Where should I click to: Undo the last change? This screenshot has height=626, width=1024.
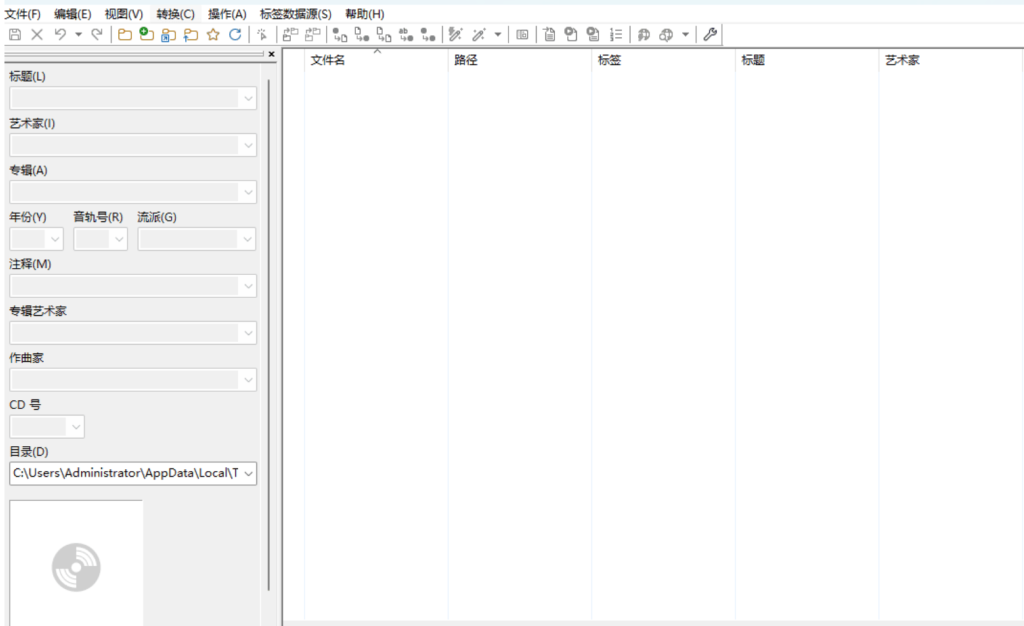click(x=60, y=35)
